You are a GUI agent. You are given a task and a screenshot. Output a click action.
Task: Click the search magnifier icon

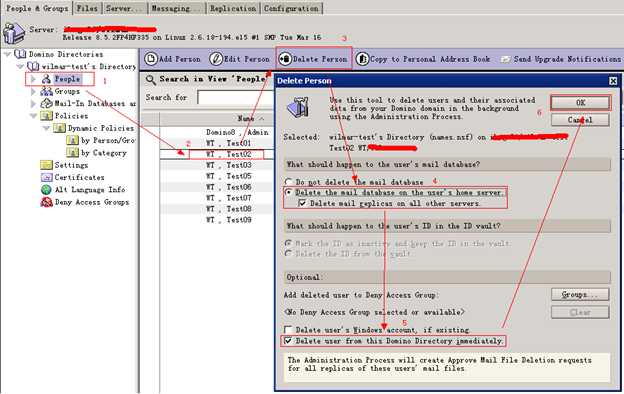pyautogui.click(x=150, y=80)
